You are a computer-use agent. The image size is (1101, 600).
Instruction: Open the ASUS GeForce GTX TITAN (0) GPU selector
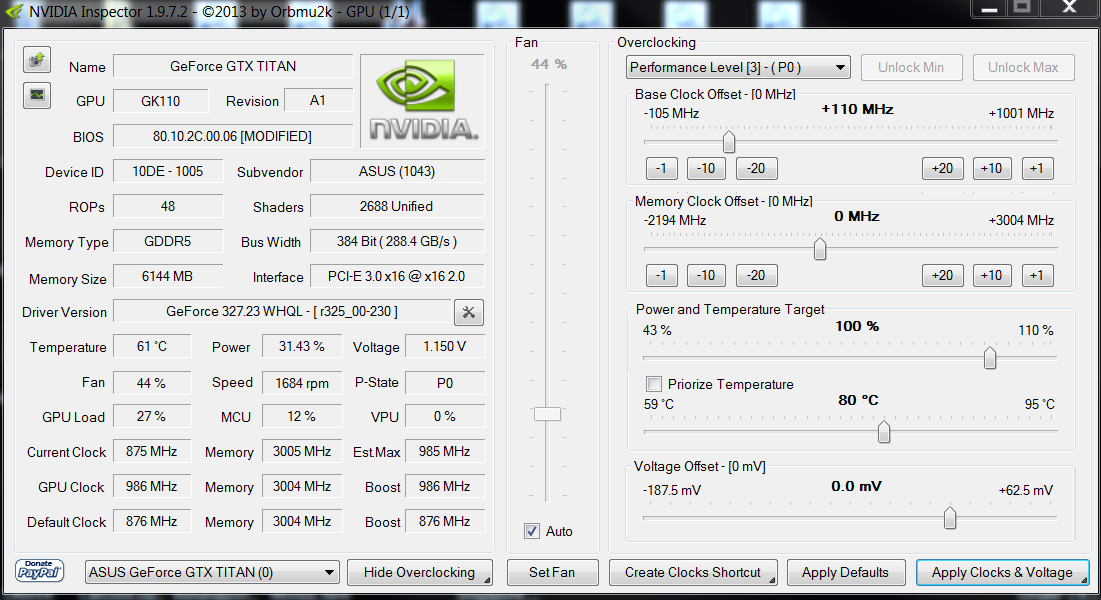(x=212, y=572)
